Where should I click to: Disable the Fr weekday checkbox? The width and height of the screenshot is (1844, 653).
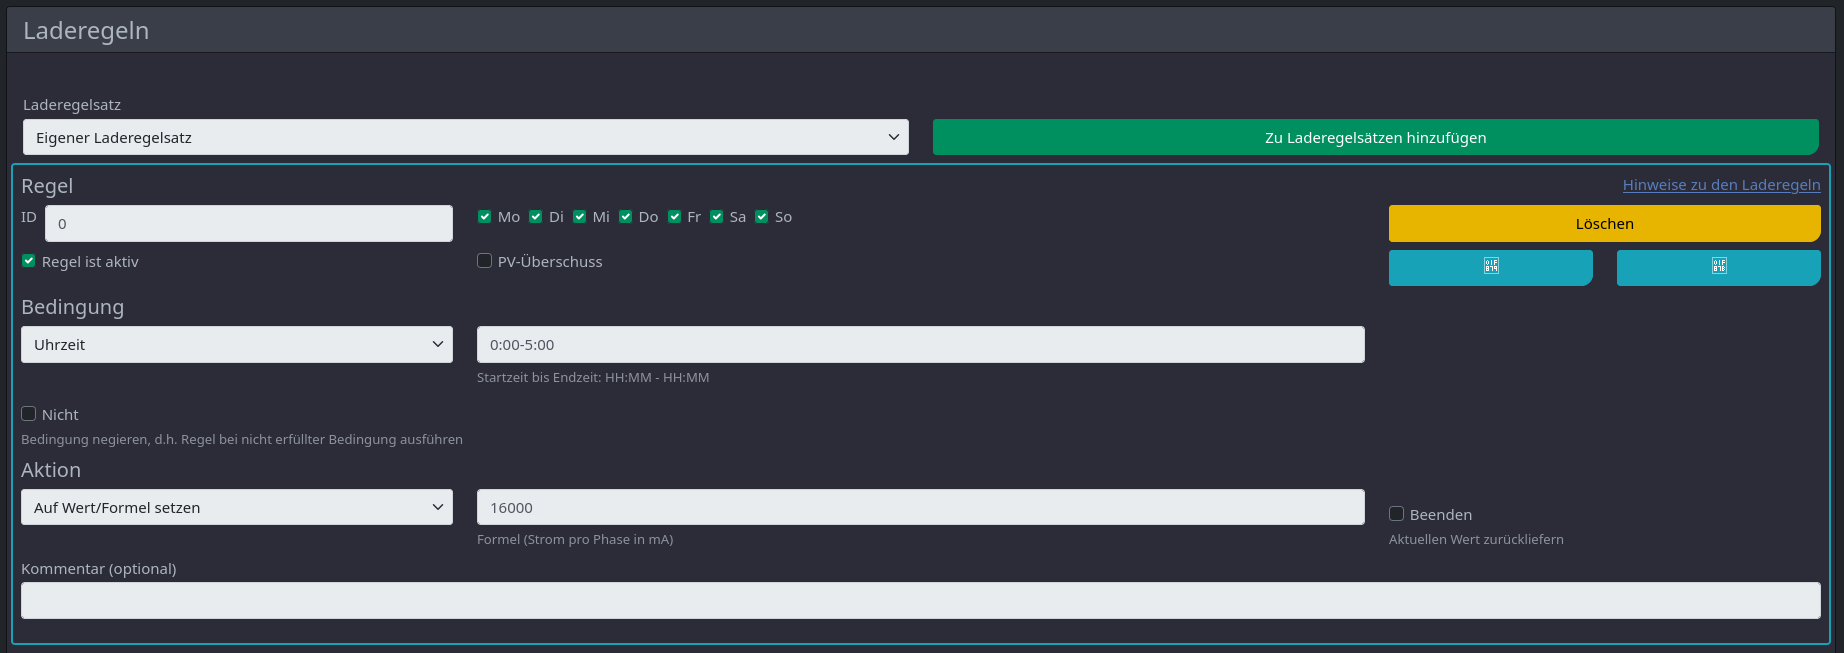(675, 217)
